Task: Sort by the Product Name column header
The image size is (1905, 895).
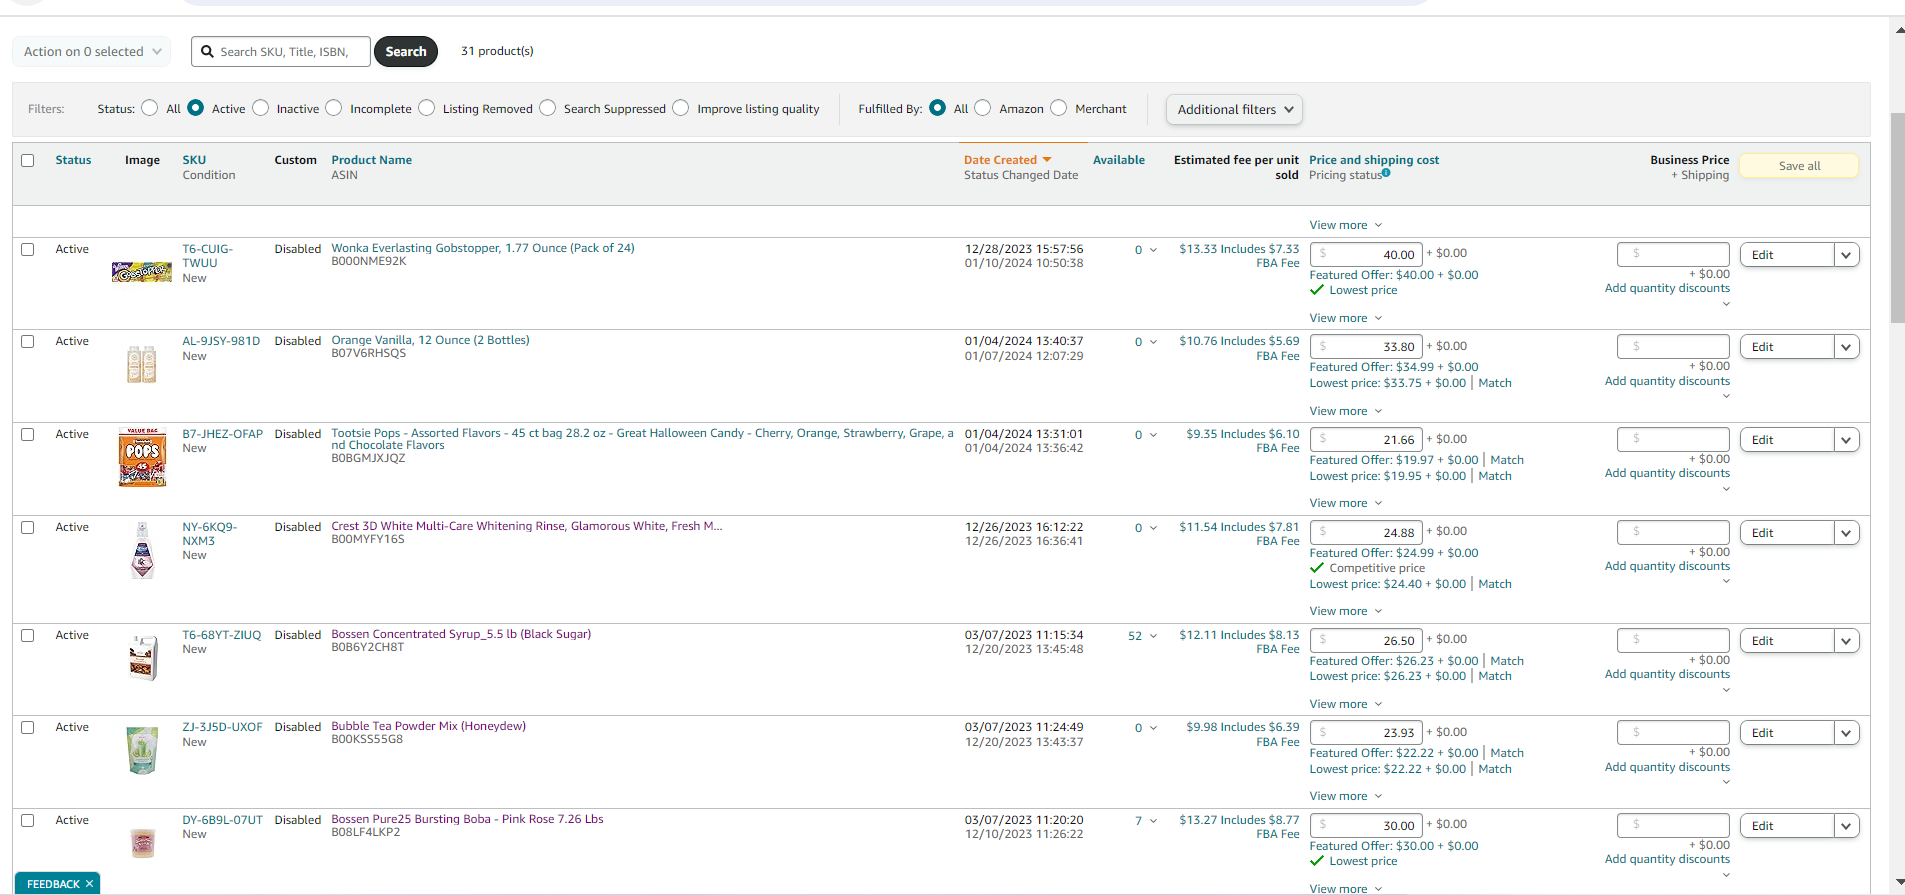Action: point(372,160)
